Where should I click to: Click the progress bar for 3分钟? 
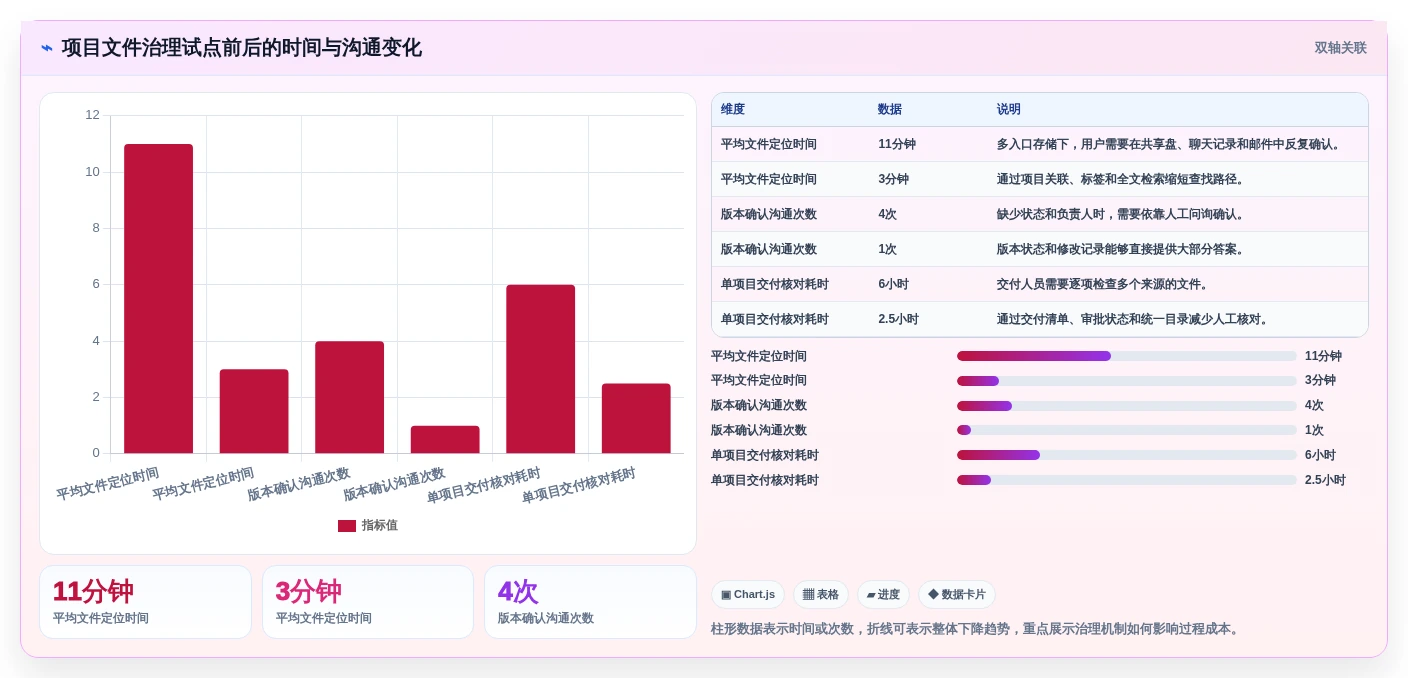tap(1127, 381)
